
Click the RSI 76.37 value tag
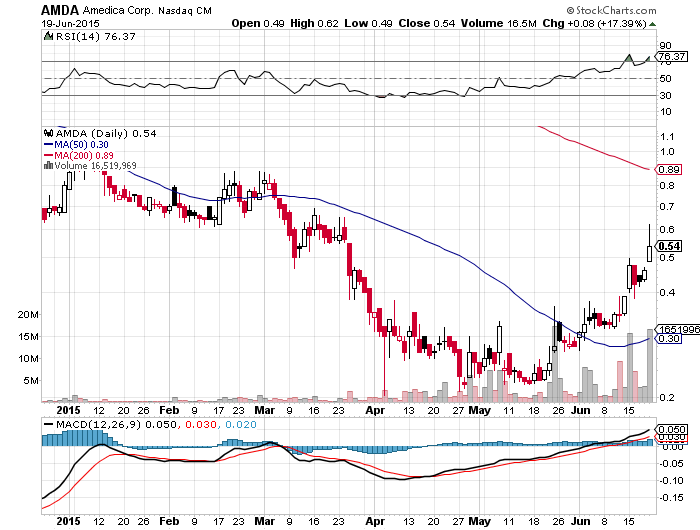point(671,57)
